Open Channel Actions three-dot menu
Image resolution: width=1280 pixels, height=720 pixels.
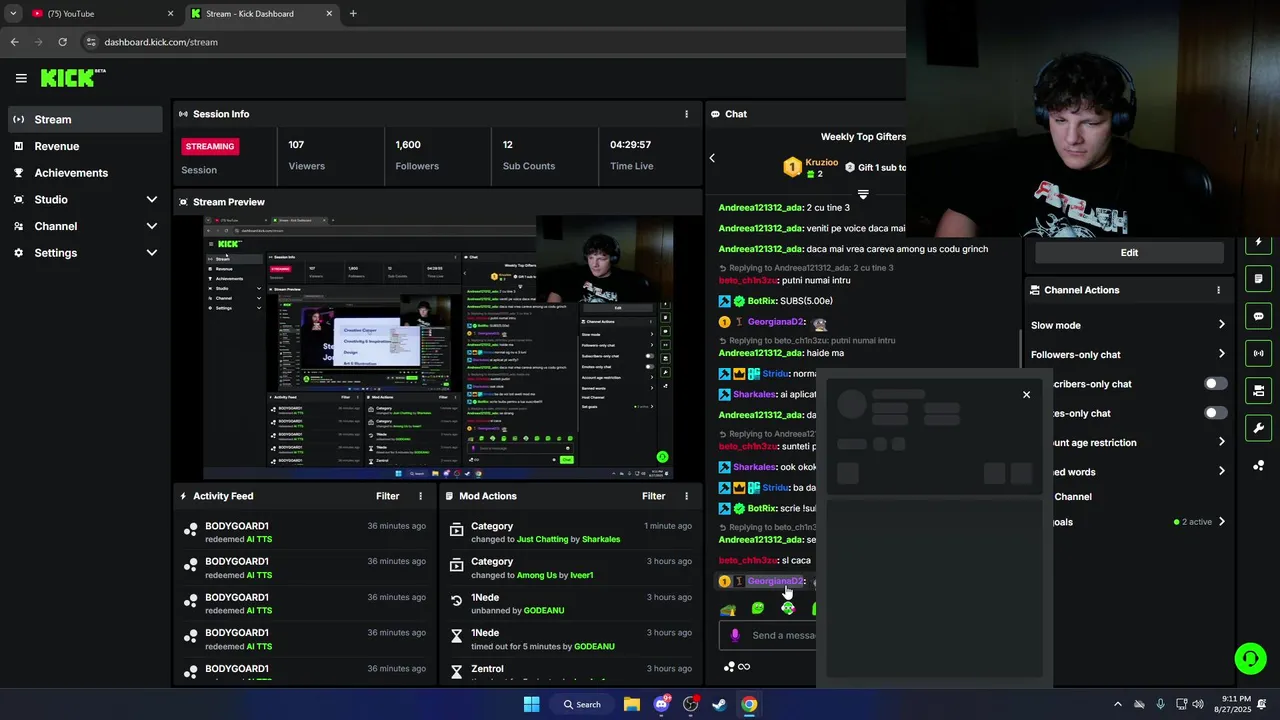[1218, 290]
